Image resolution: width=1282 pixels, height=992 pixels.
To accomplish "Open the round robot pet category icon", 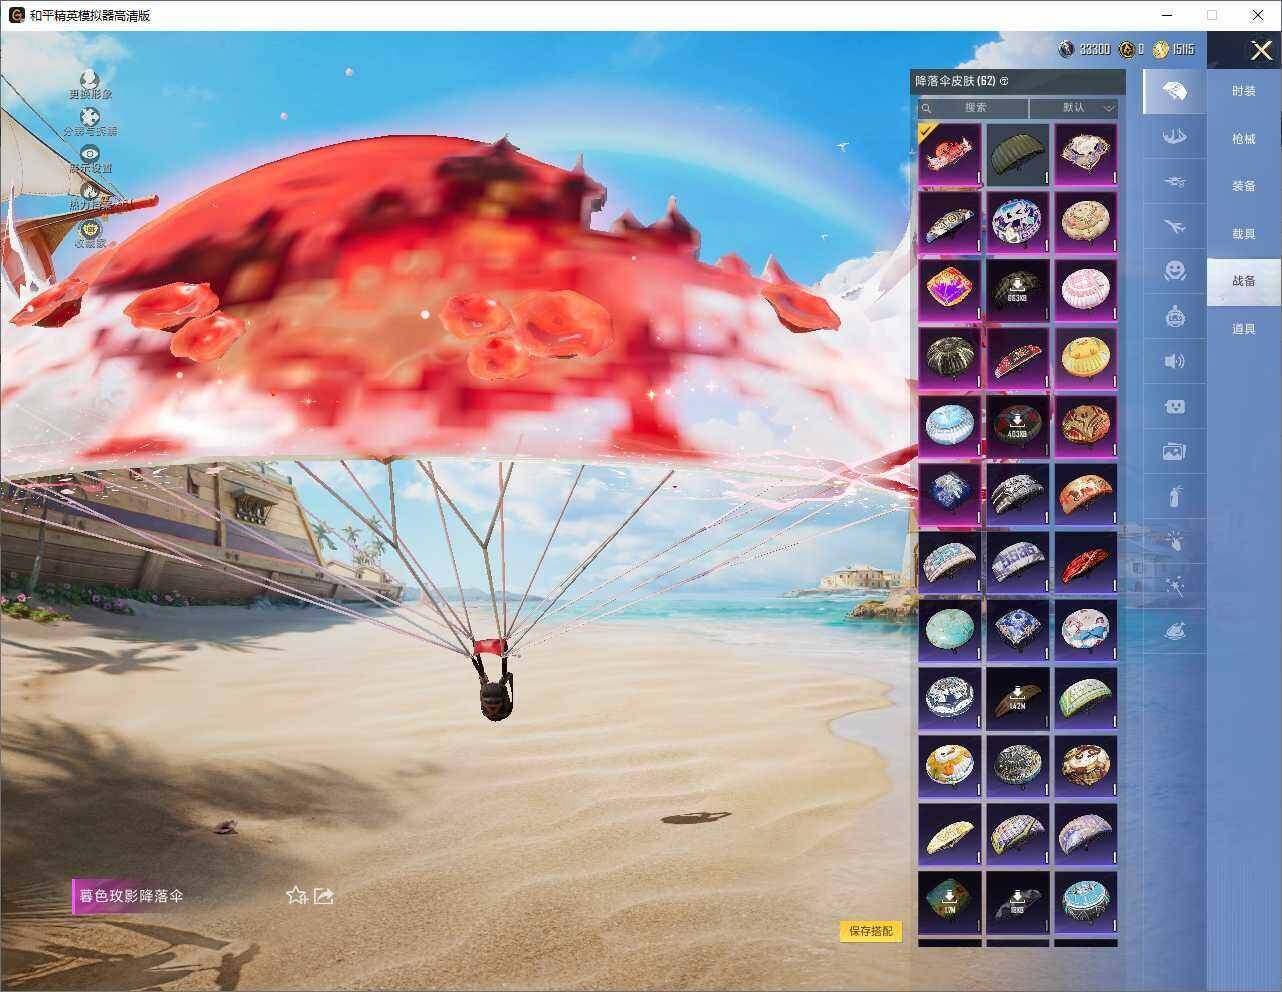I will click(x=1175, y=316).
